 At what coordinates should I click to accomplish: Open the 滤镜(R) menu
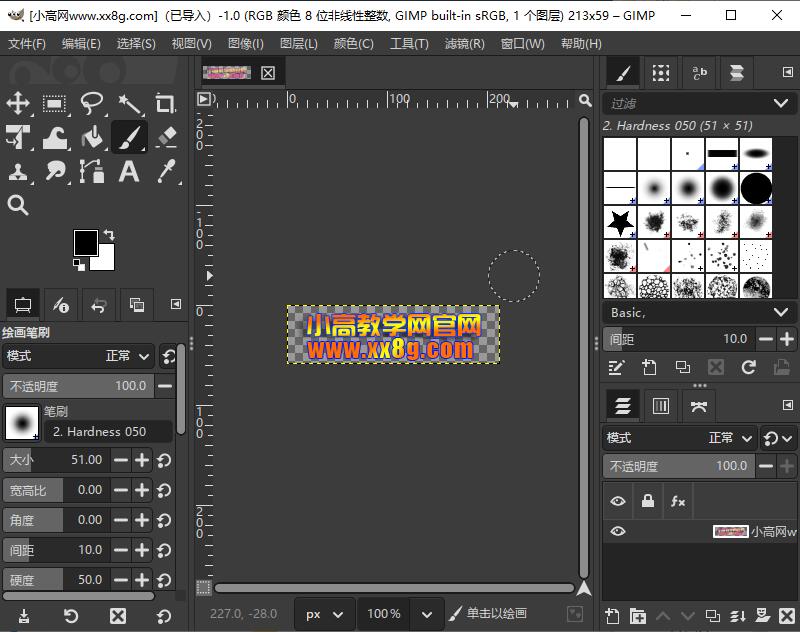pyautogui.click(x=464, y=44)
